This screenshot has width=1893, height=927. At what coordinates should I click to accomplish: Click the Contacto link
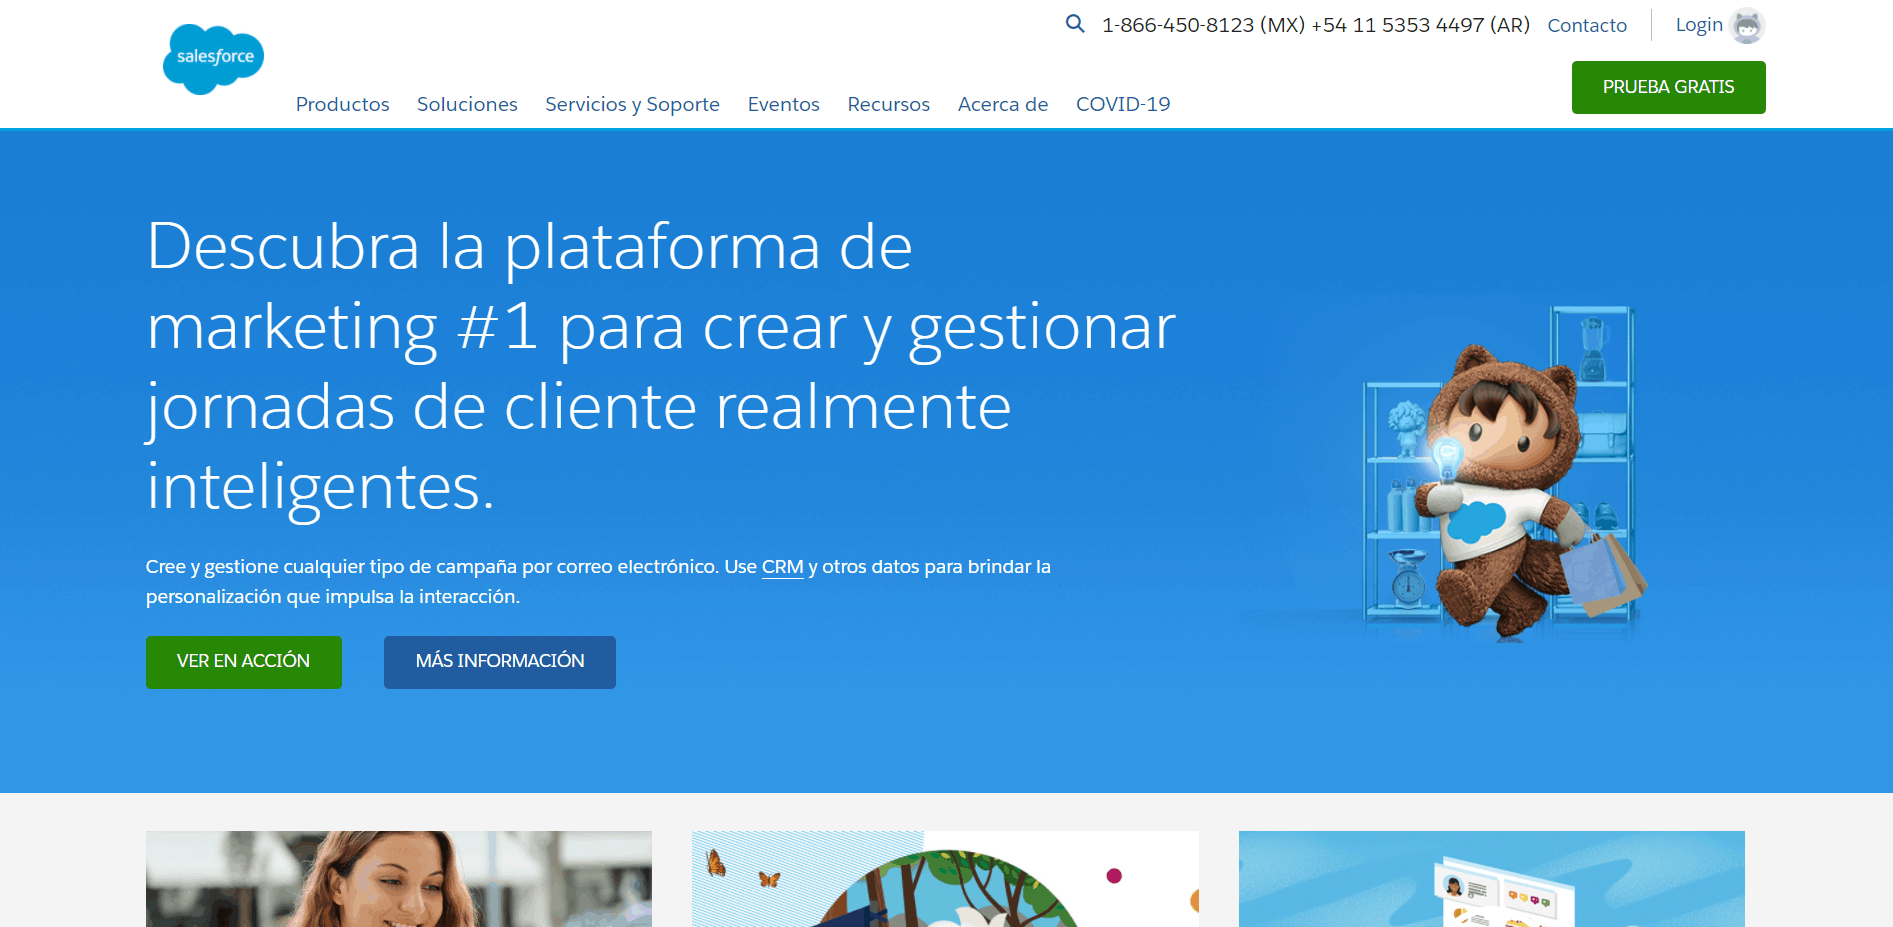click(1587, 25)
